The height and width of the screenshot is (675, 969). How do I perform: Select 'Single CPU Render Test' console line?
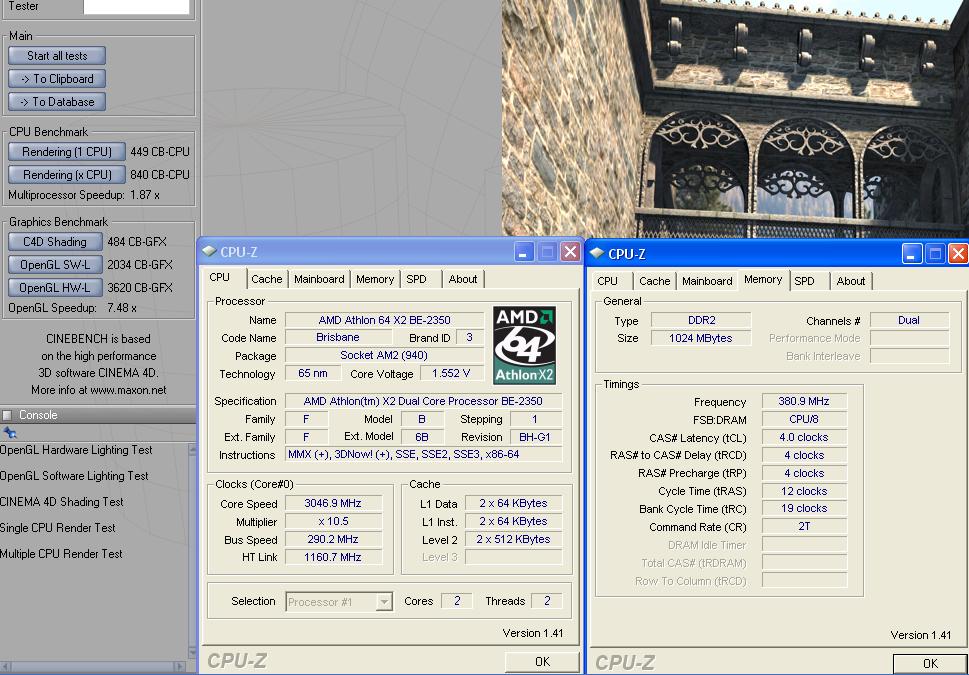pos(57,528)
